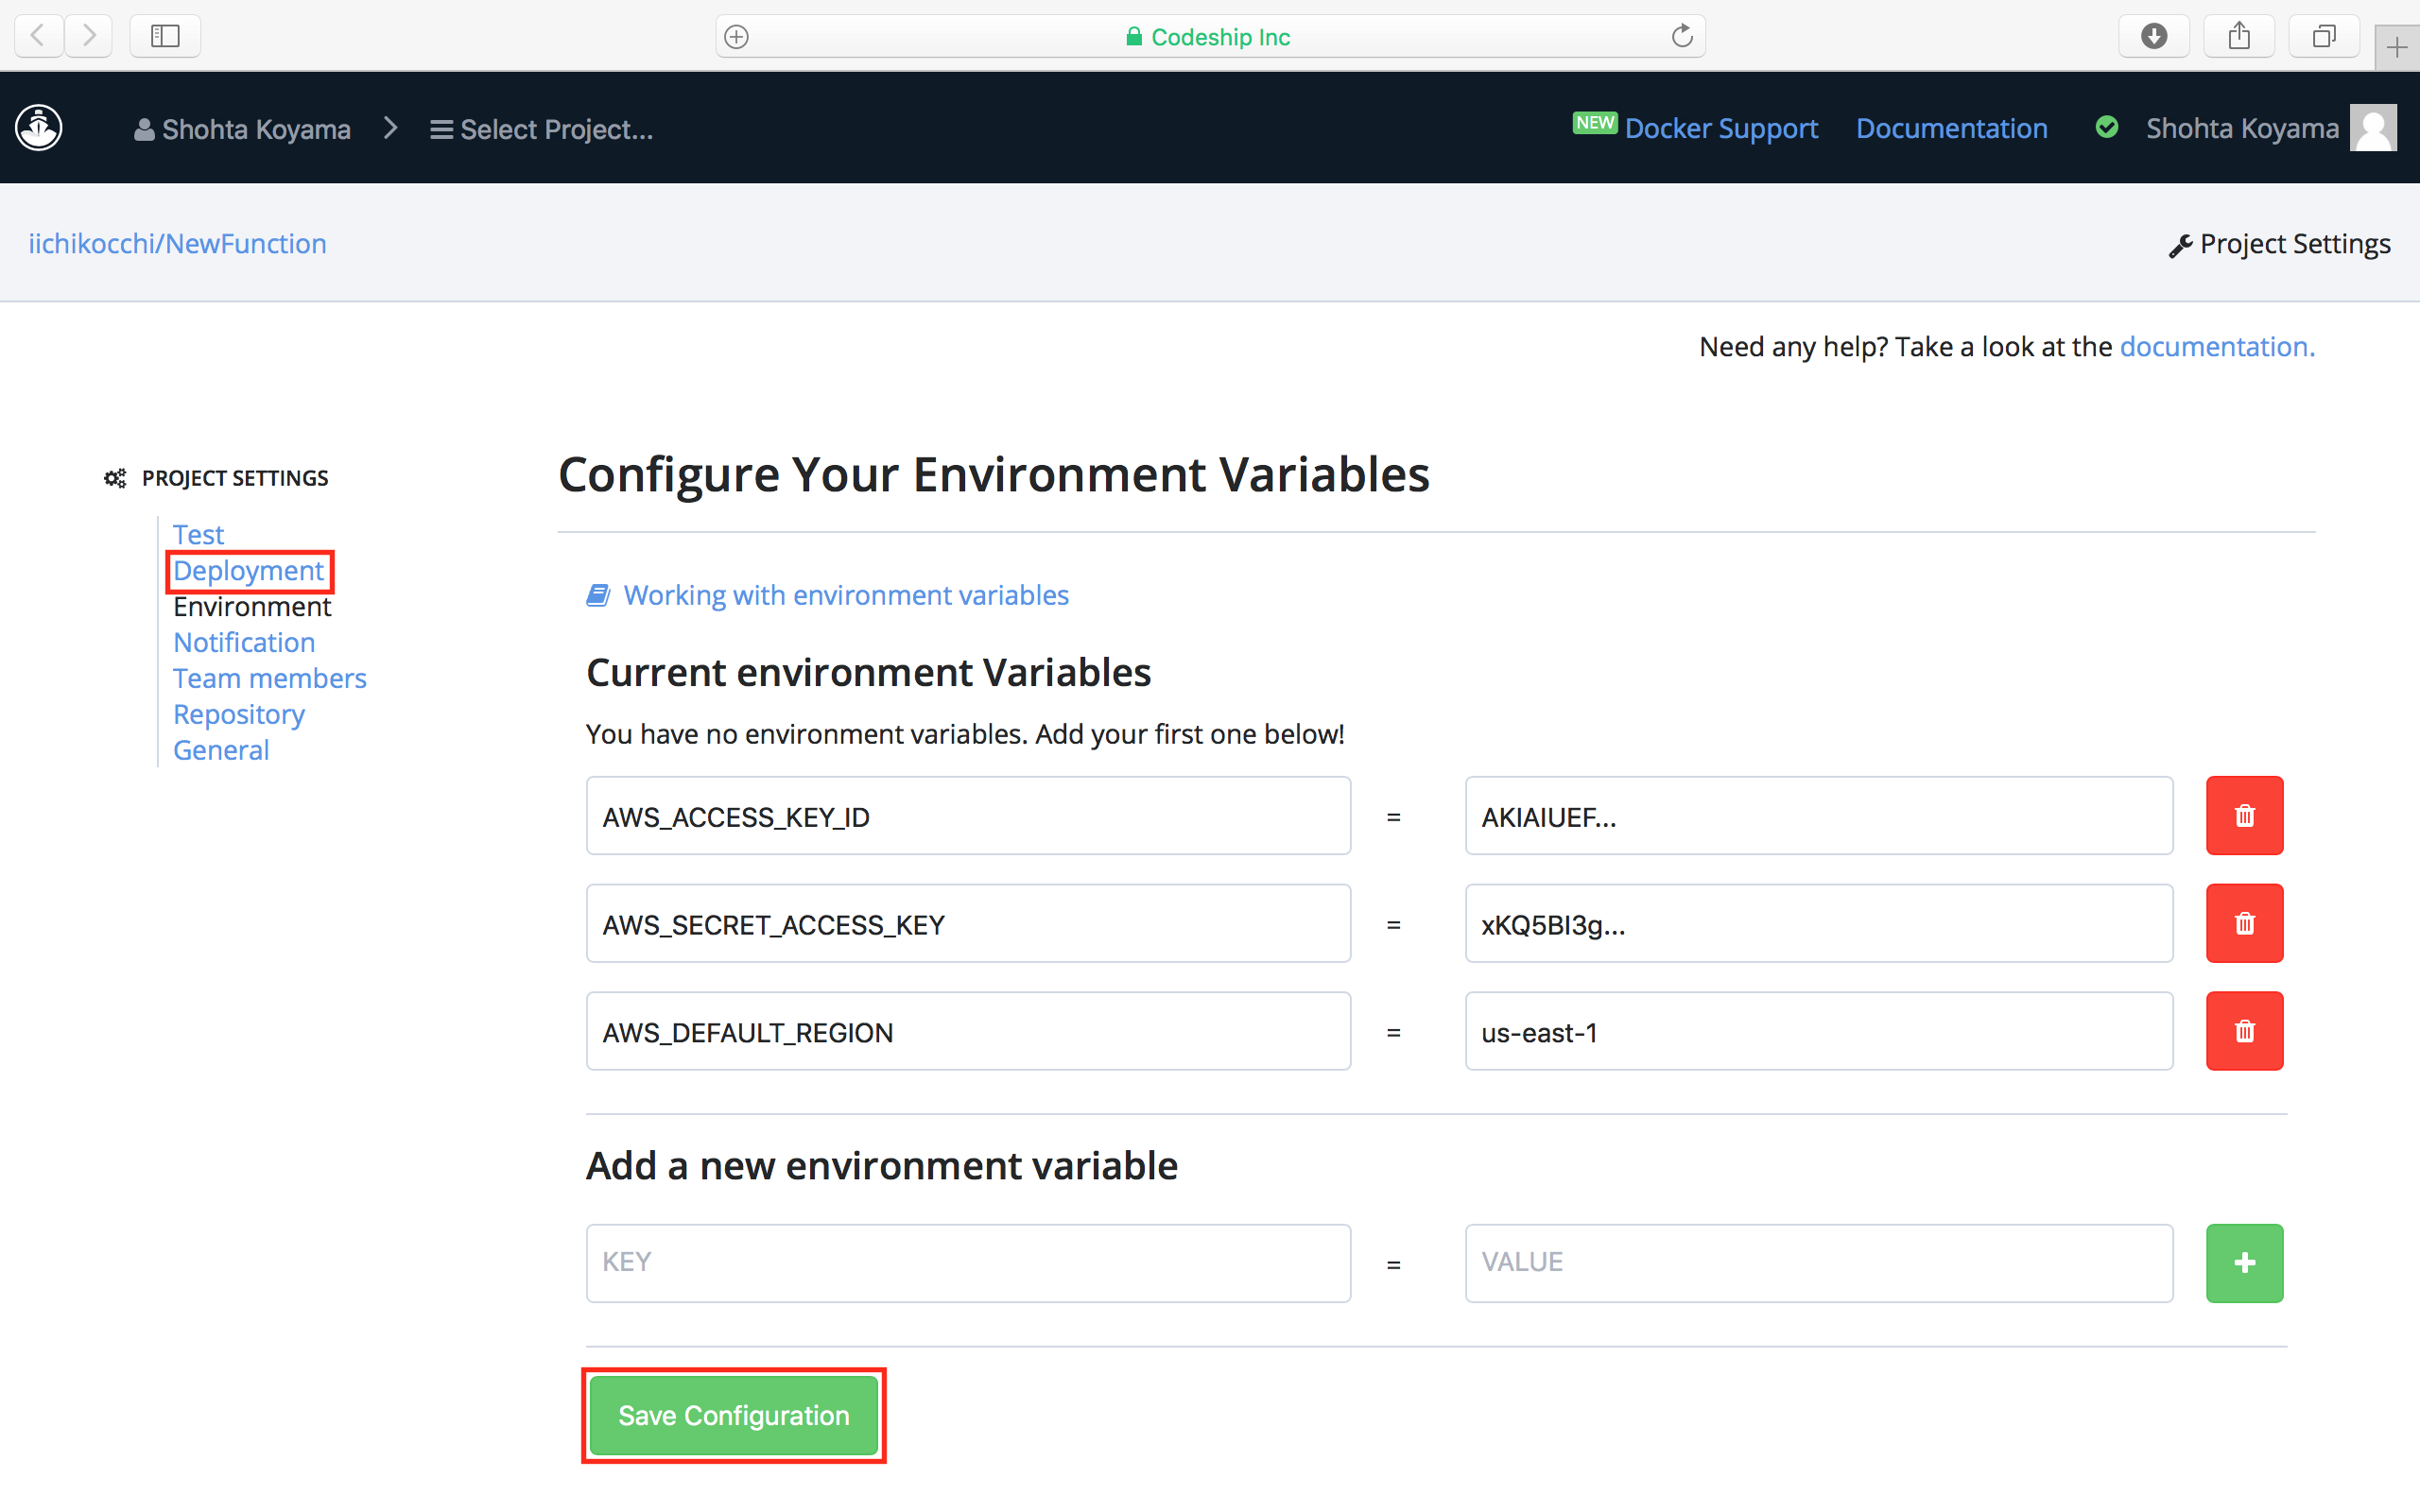
Task: Open Documentation from the top navigation
Action: tap(1951, 128)
